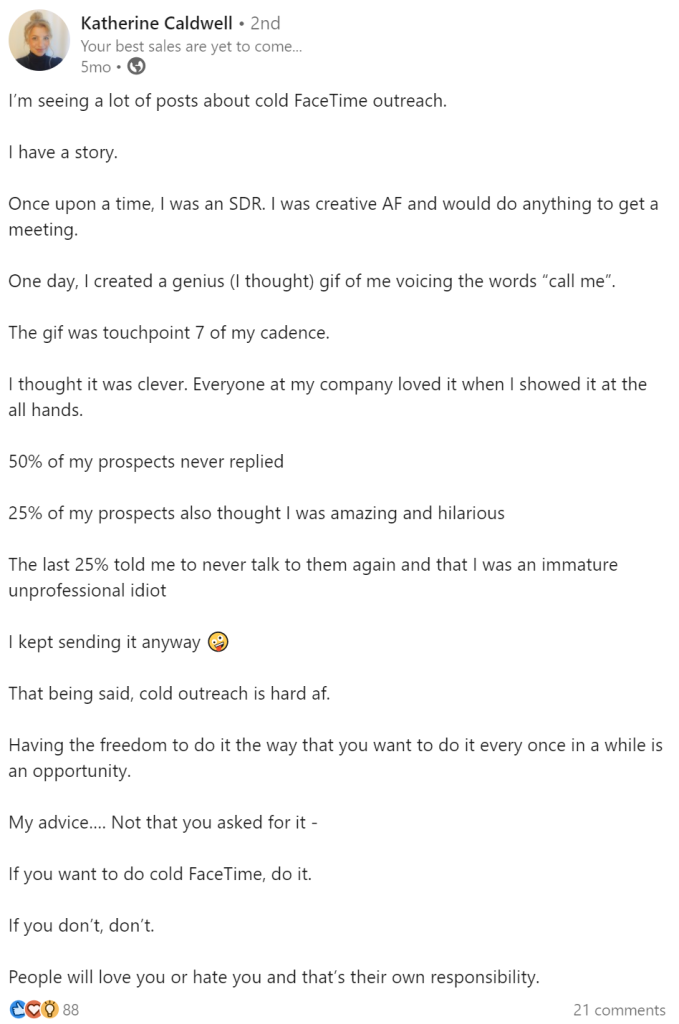The height and width of the screenshot is (1024, 679).
Task: Click the final line 'People will love you or hate you'
Action: (x=274, y=978)
